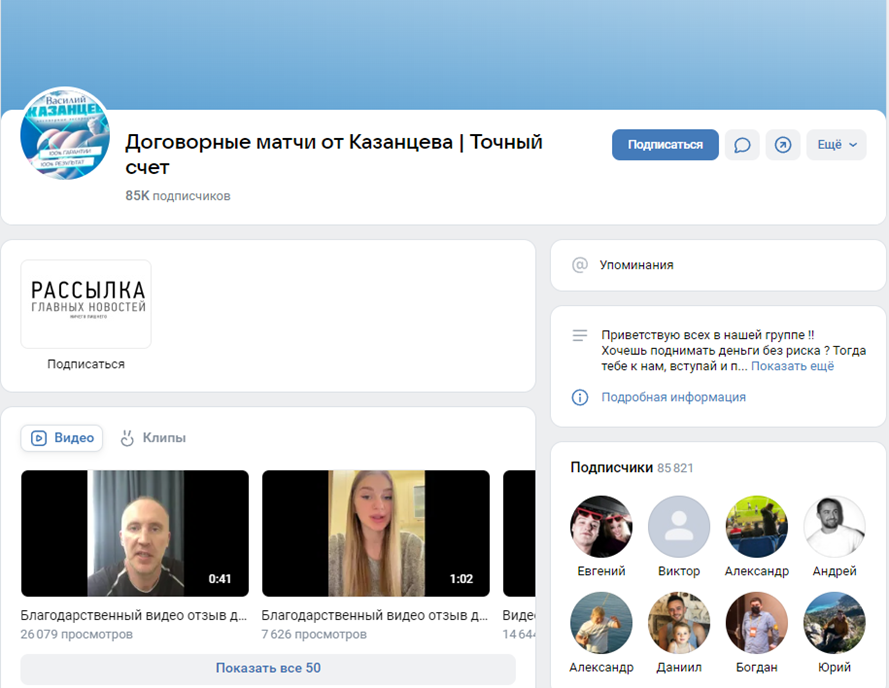Click the play icon on the Видео tab
889x688 pixels.
pyautogui.click(x=40, y=438)
